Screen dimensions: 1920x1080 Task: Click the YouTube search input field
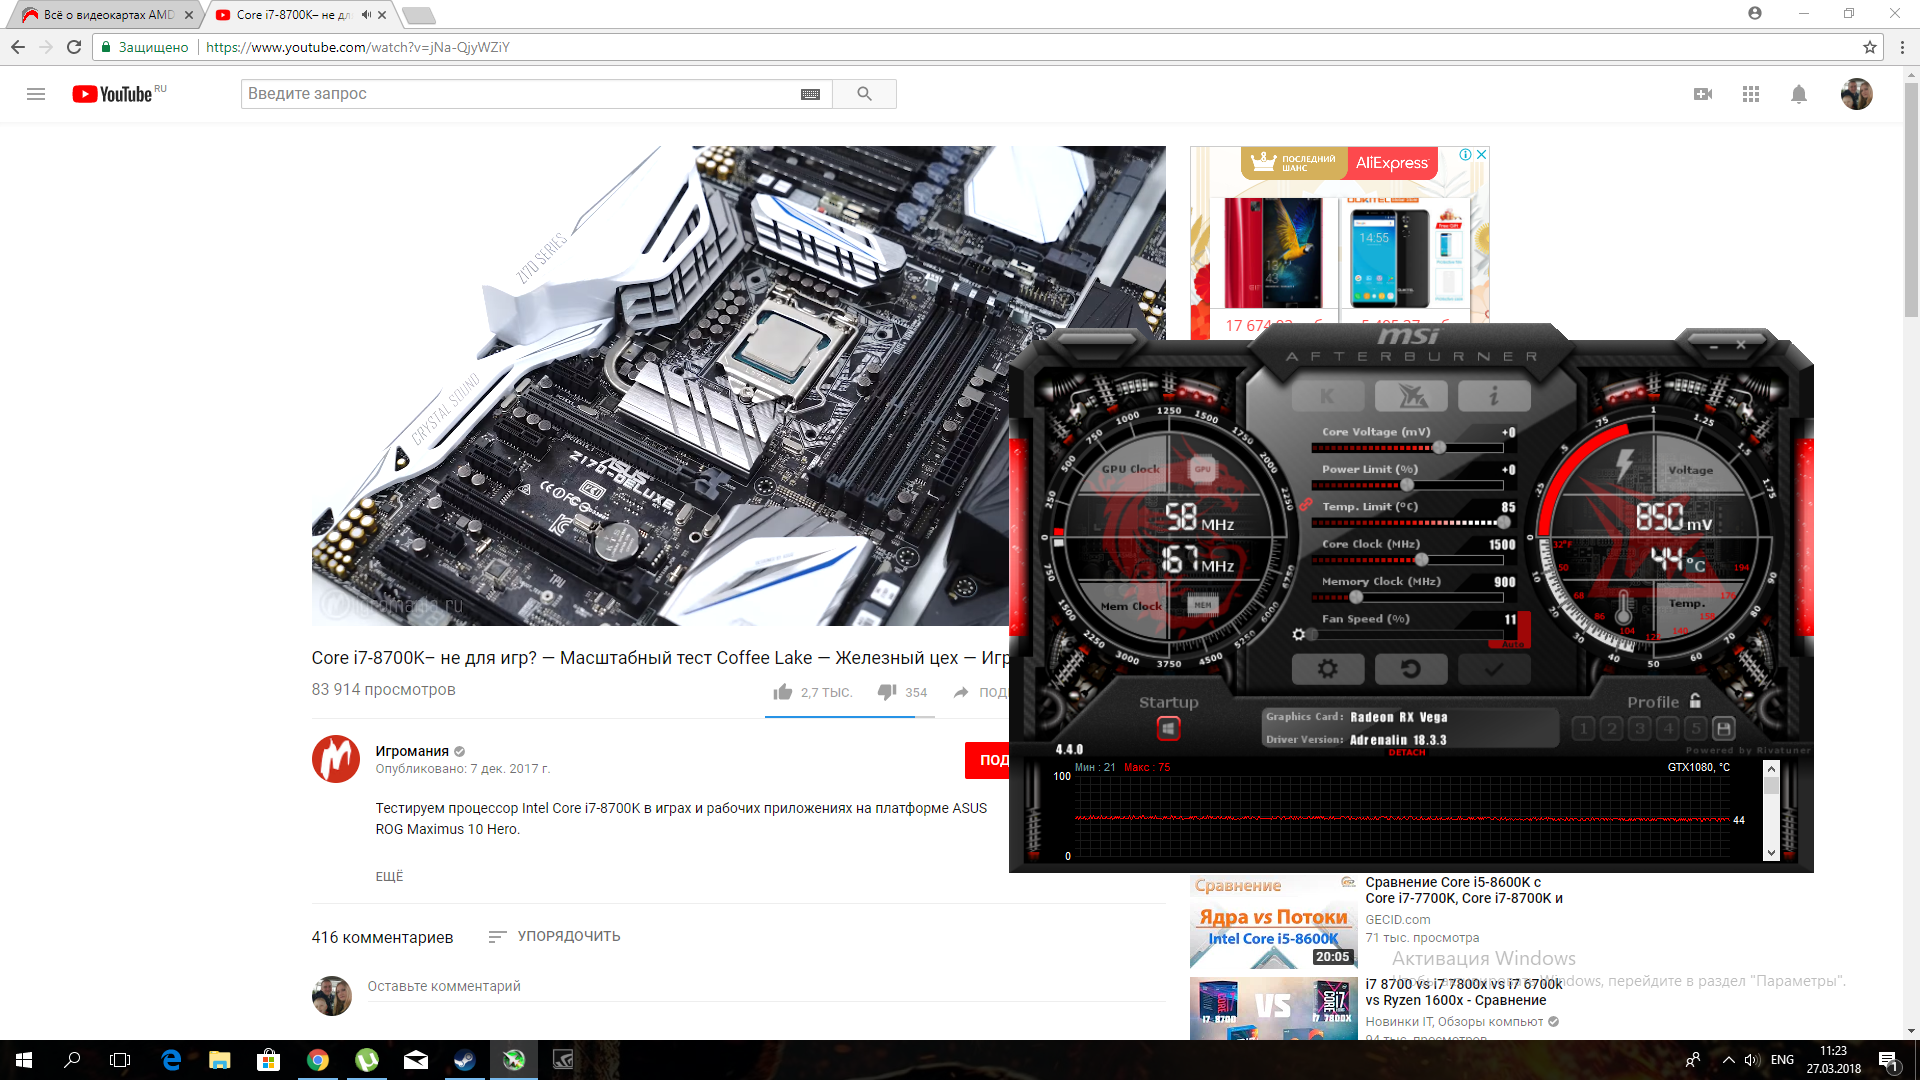coord(520,94)
